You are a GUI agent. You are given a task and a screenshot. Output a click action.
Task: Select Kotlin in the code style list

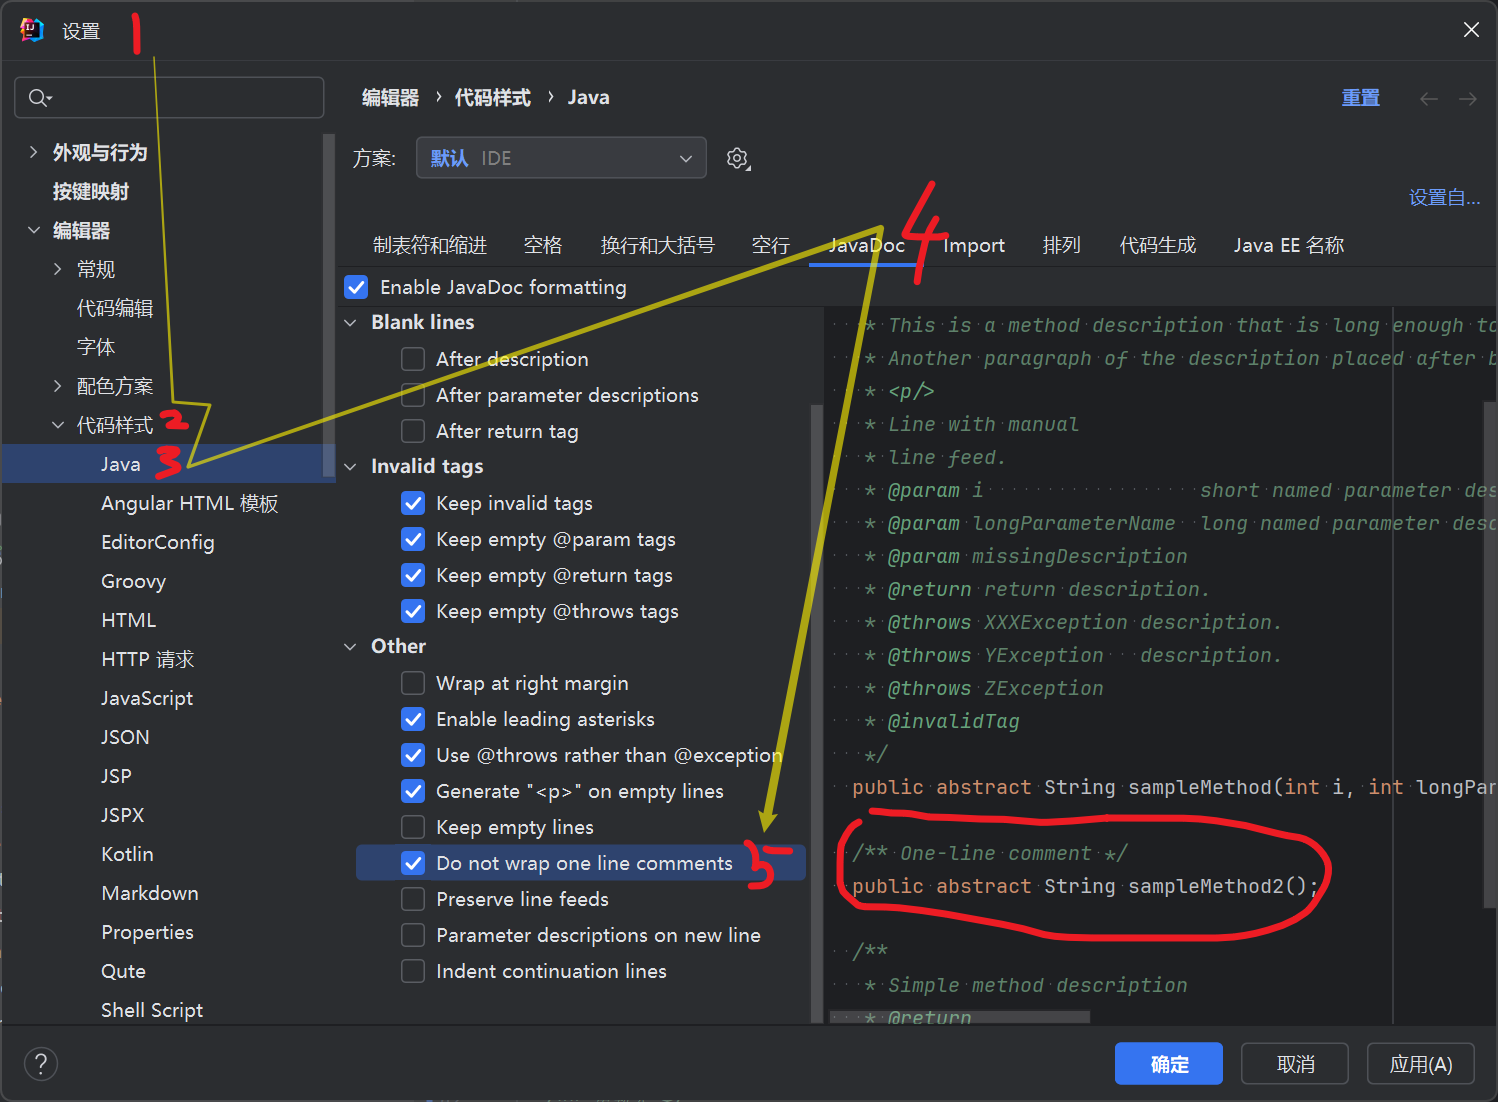(x=127, y=854)
